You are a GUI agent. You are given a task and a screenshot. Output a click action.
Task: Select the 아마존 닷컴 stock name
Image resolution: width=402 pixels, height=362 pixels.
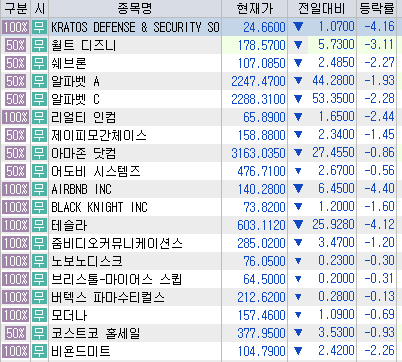[84, 153]
